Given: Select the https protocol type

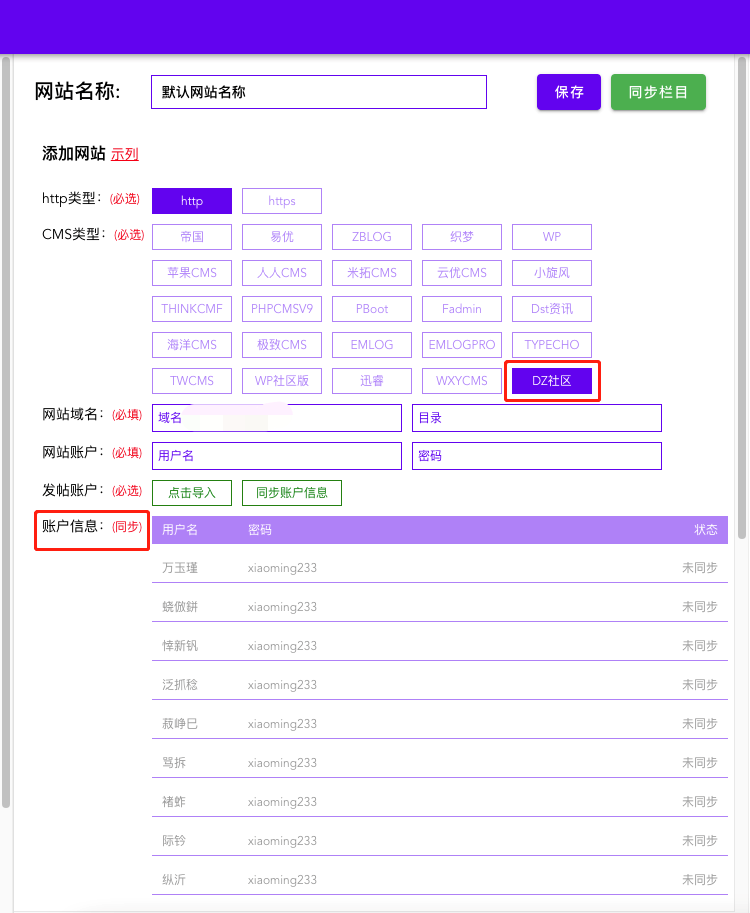Looking at the screenshot, I should (x=282, y=201).
